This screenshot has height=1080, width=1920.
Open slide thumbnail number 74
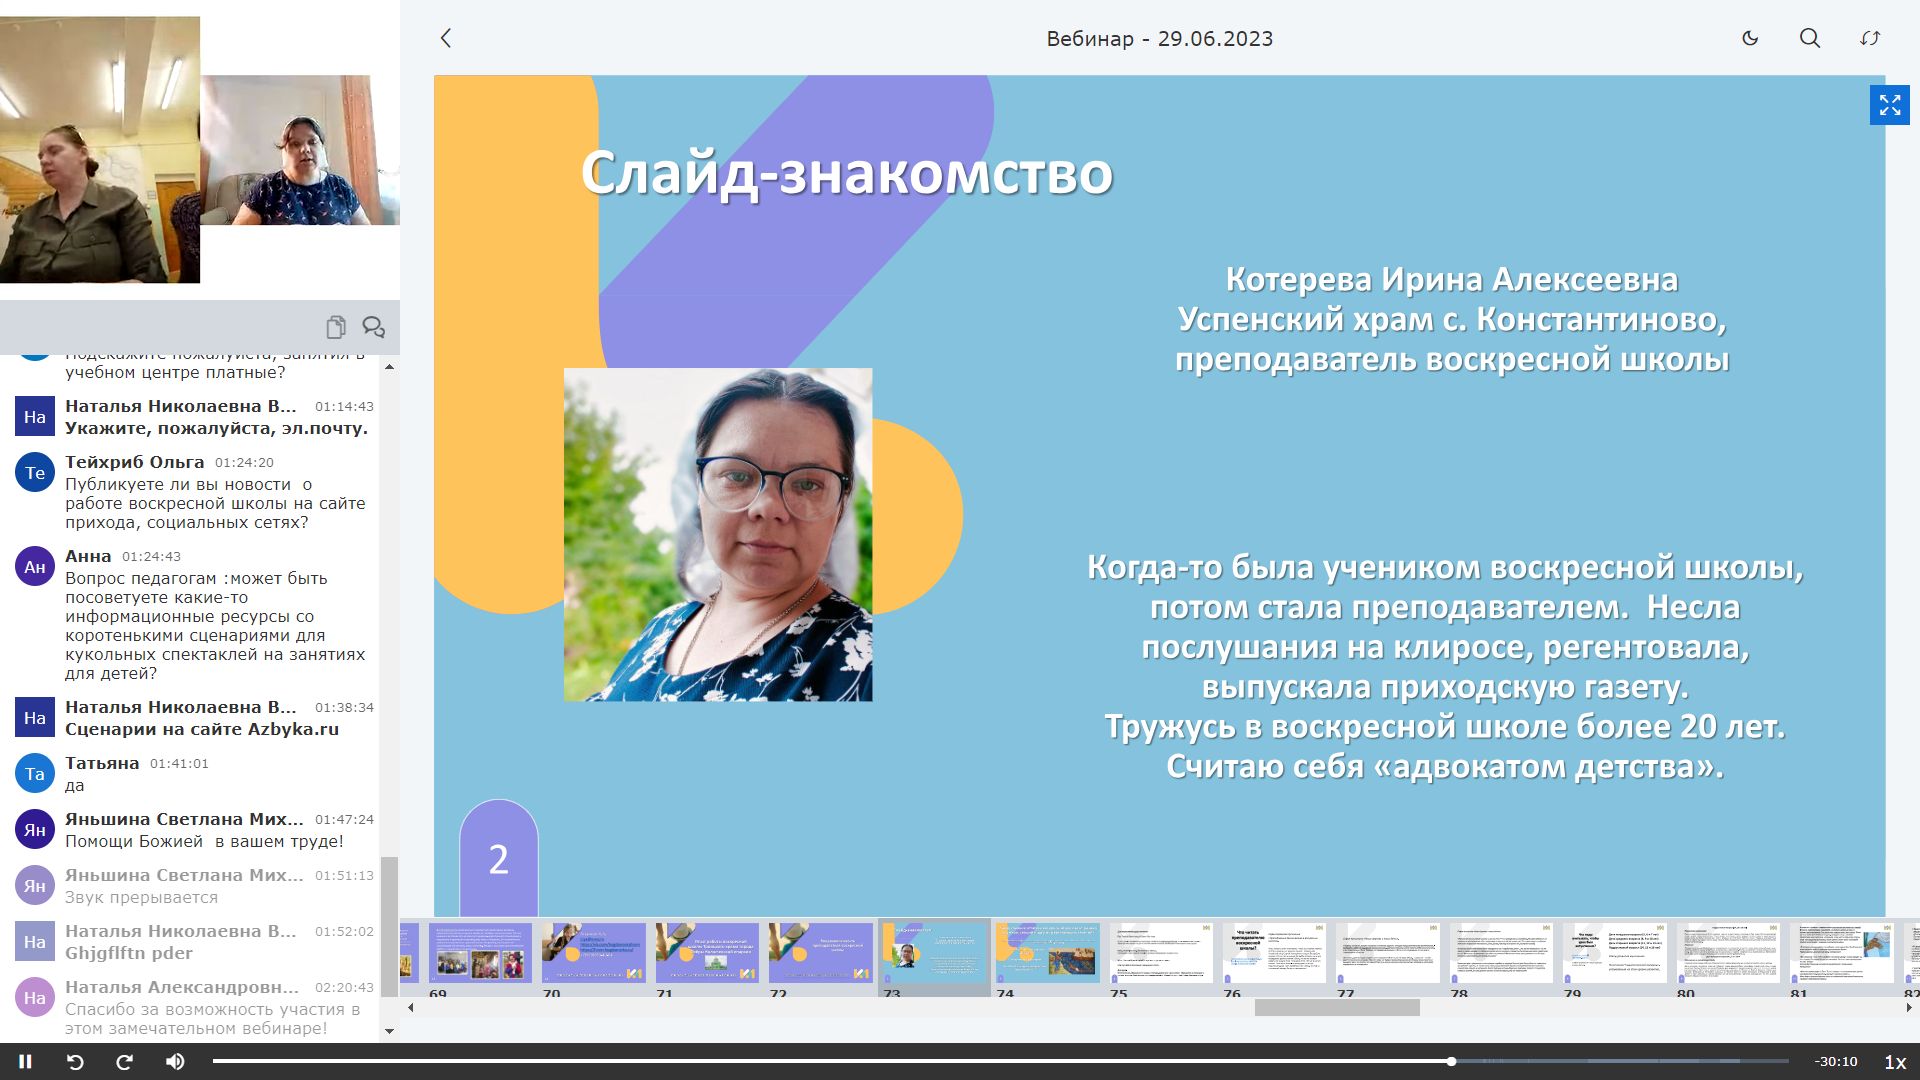pos(1046,952)
